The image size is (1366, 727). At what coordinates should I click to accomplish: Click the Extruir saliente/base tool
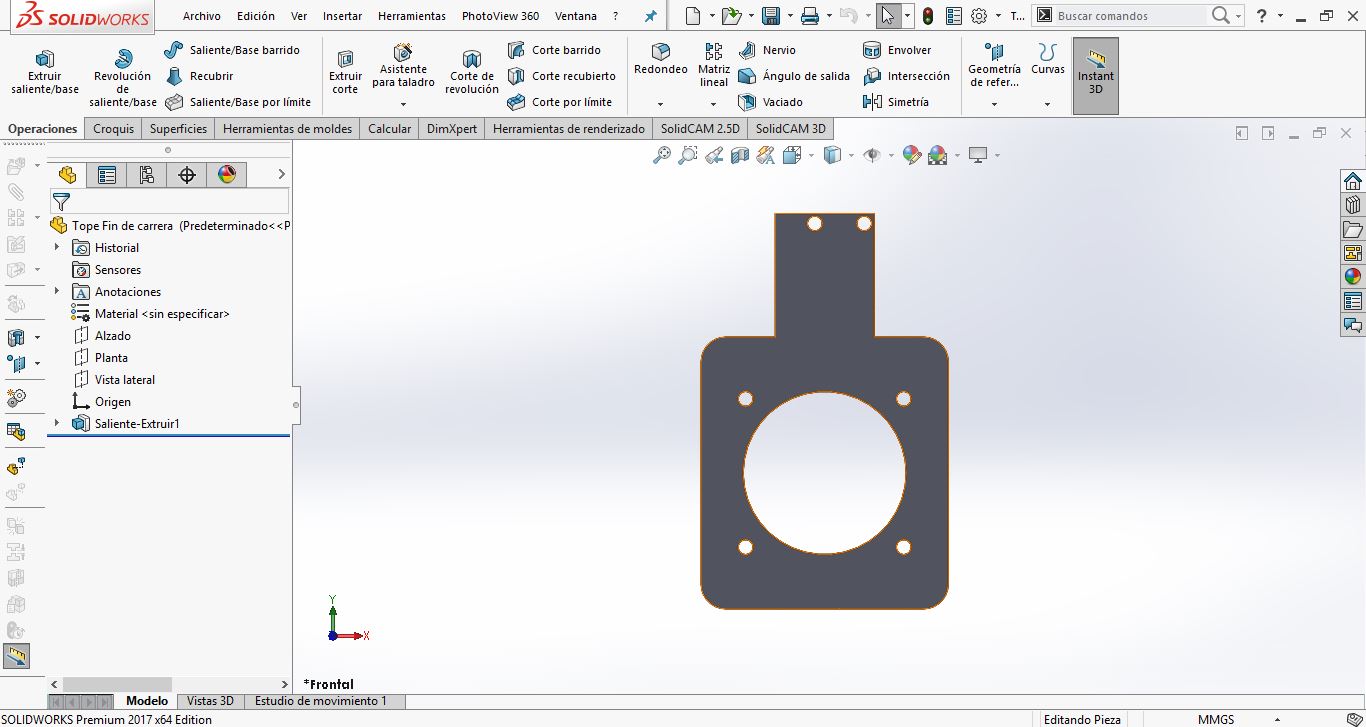pyautogui.click(x=45, y=72)
